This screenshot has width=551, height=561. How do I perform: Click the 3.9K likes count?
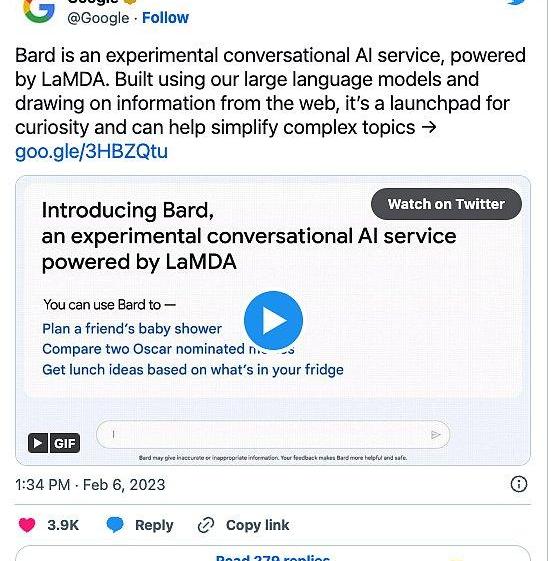[63, 525]
